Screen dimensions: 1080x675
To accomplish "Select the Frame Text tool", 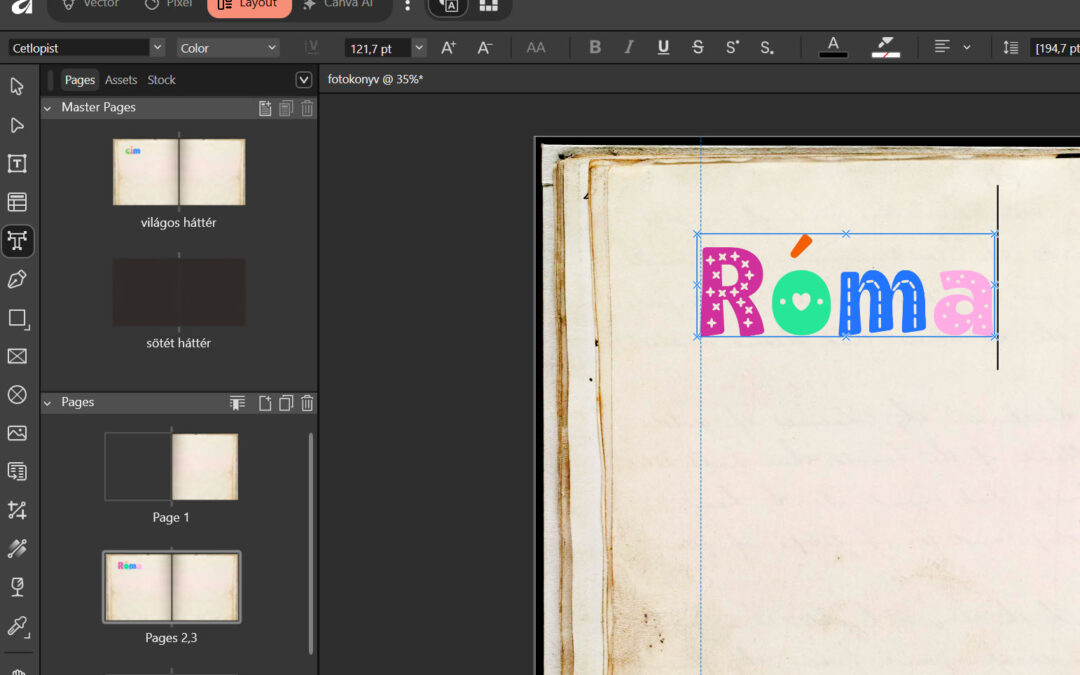I will click(17, 164).
